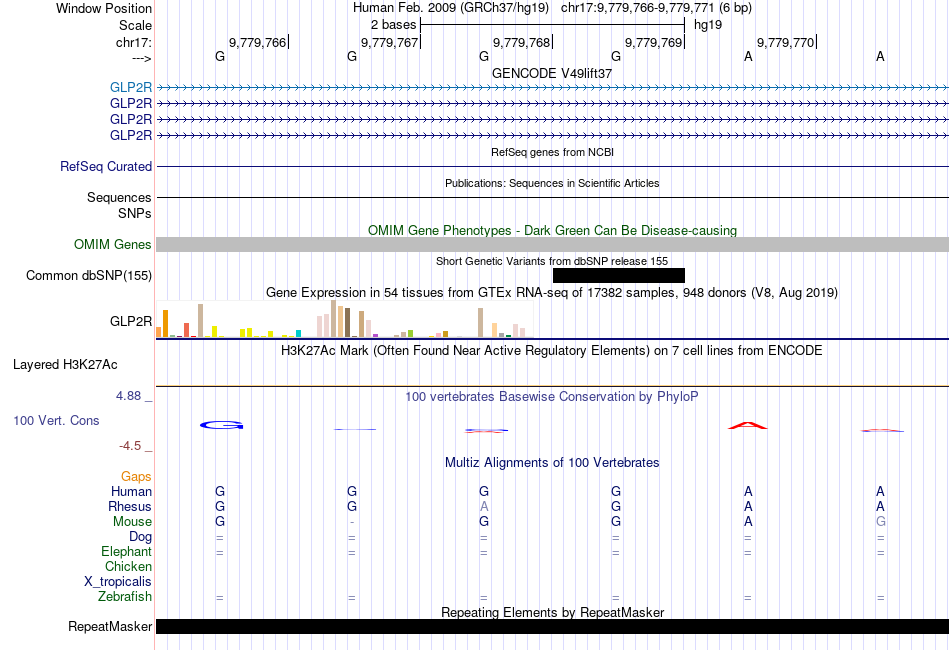This screenshot has width=950, height=650.
Task: Click the Chicken species label
Action: pyautogui.click(x=128, y=566)
